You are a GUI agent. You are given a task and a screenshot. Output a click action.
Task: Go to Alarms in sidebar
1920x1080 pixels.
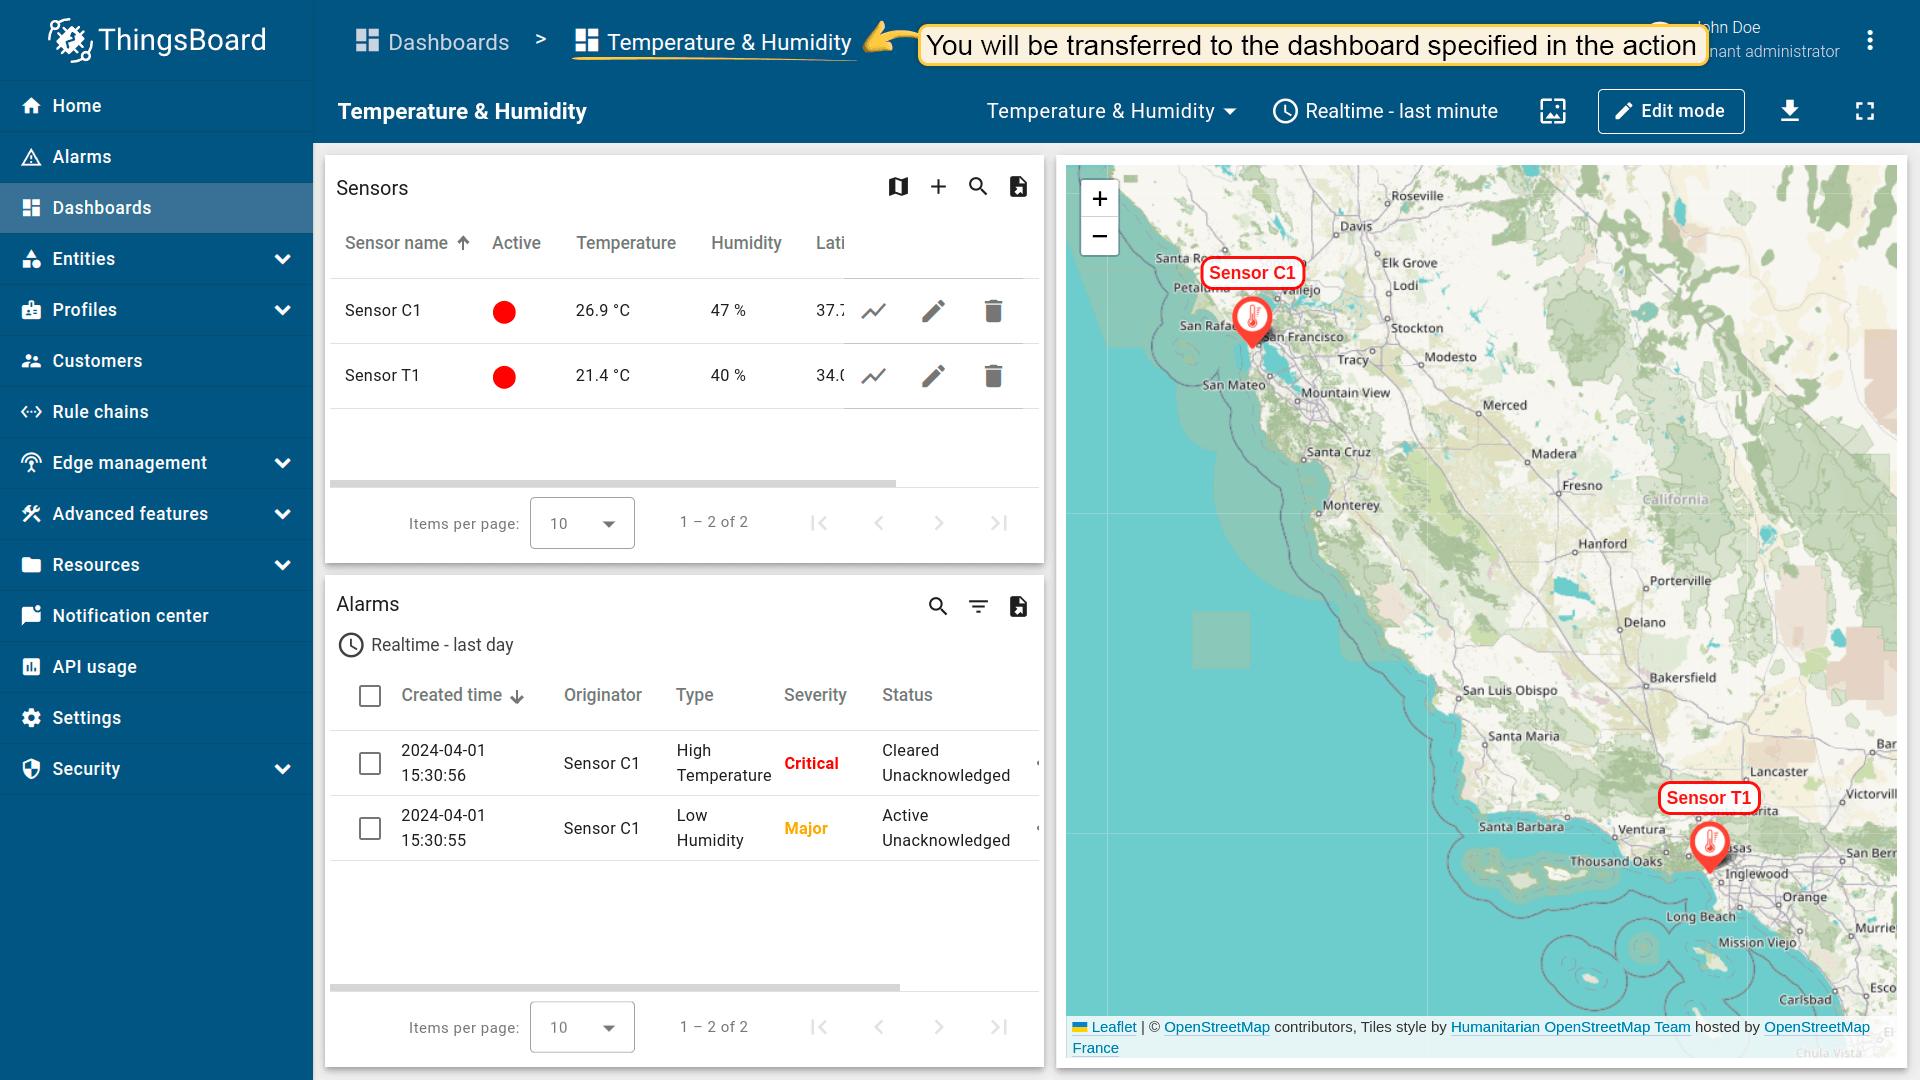(82, 157)
